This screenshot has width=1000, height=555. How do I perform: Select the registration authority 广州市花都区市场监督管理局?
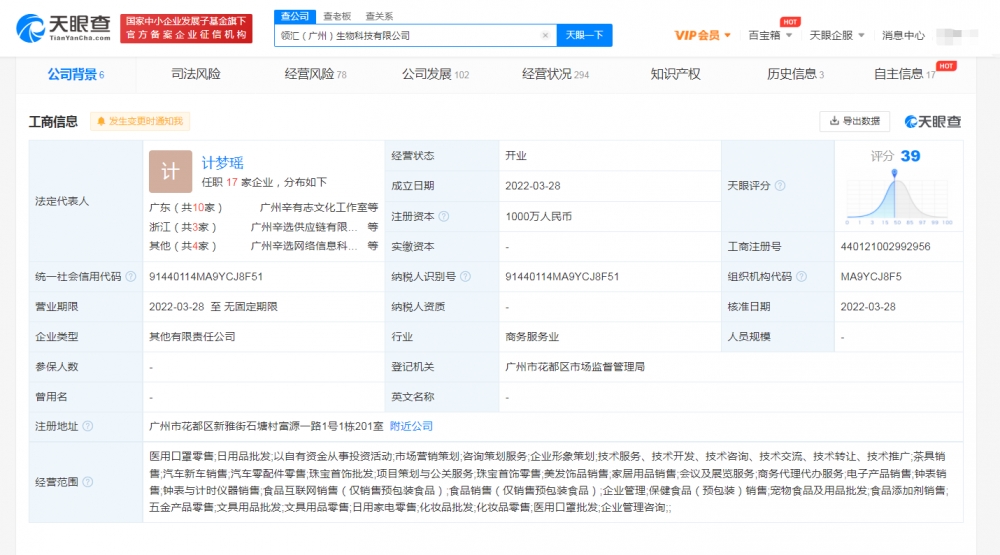[575, 367]
